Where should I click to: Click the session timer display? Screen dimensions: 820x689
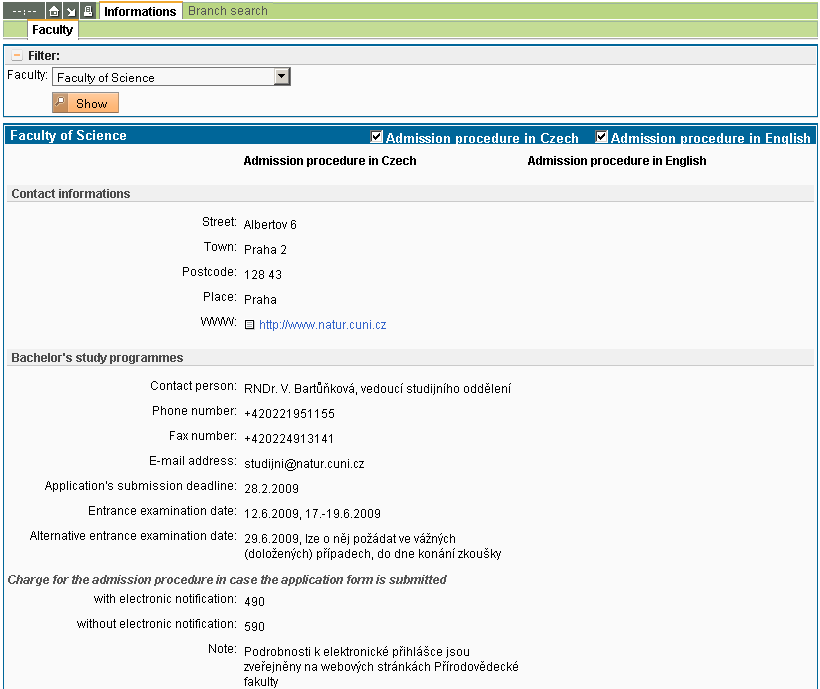click(x=24, y=11)
